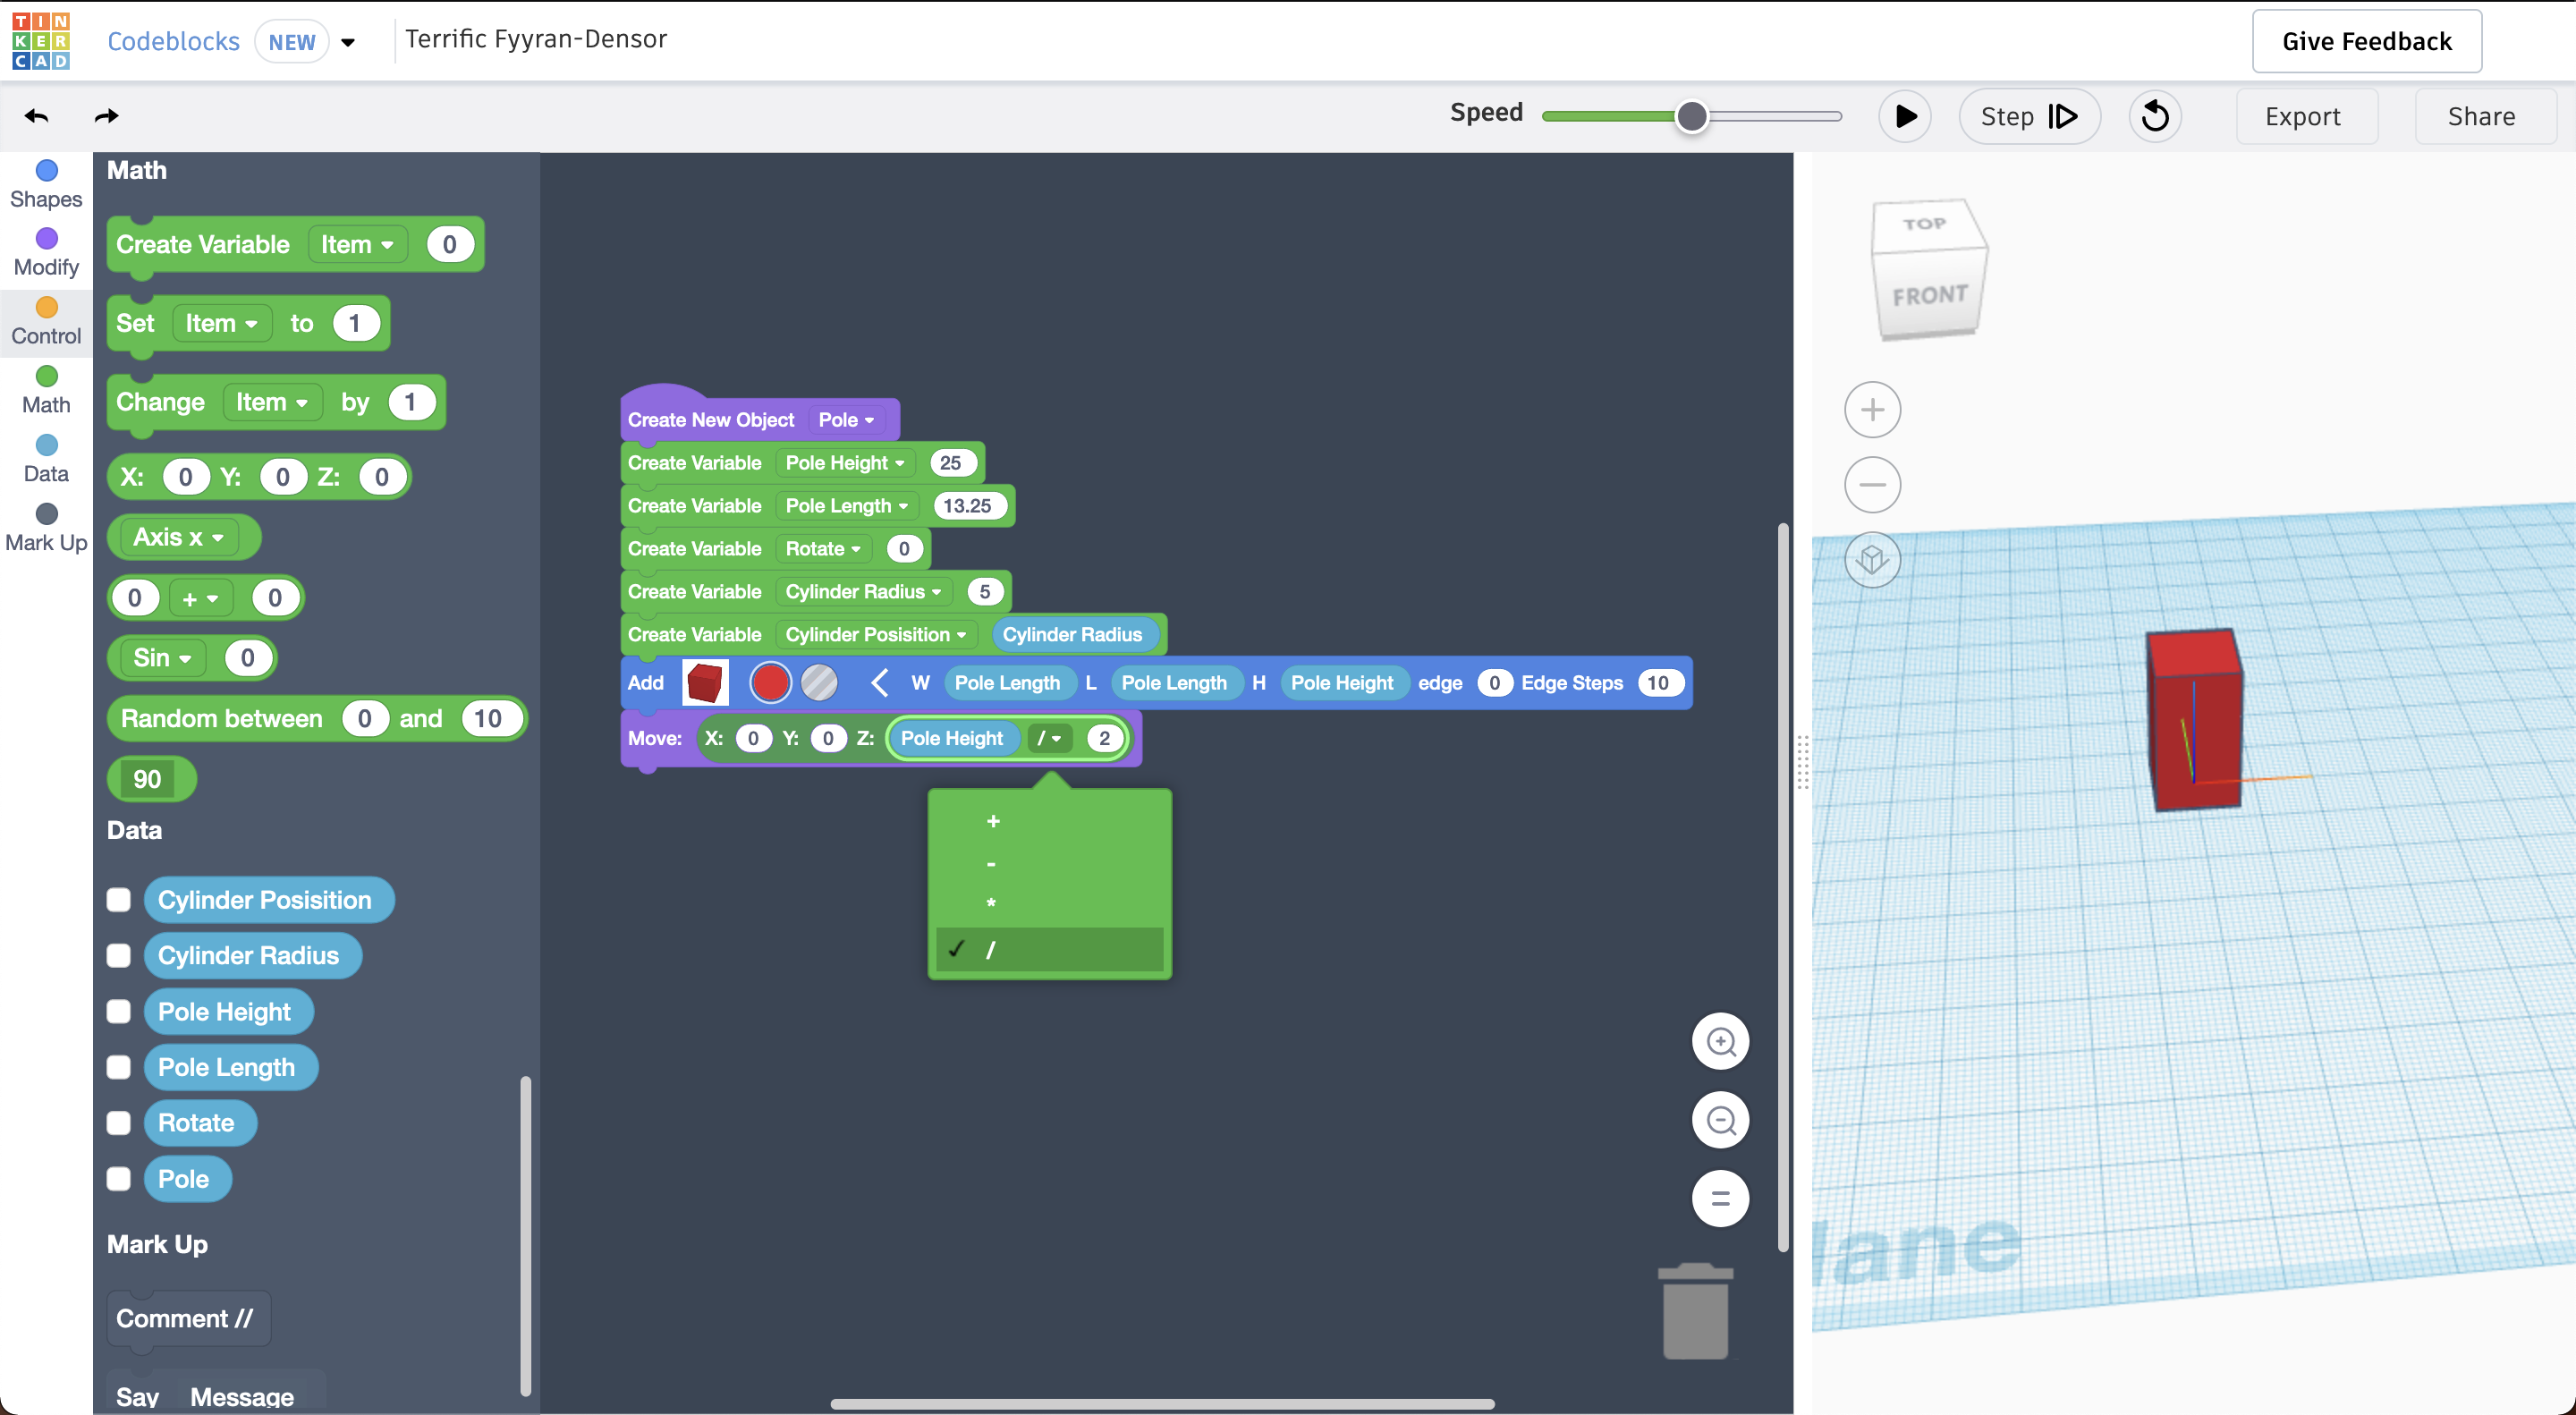Screen dimensions: 2576x1415
Task: Switch to the Shapes category
Action: (x=46, y=185)
